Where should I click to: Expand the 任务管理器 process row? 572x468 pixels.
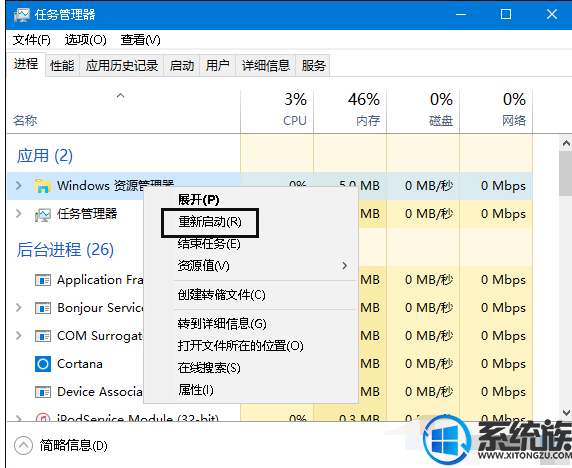pos(19,214)
